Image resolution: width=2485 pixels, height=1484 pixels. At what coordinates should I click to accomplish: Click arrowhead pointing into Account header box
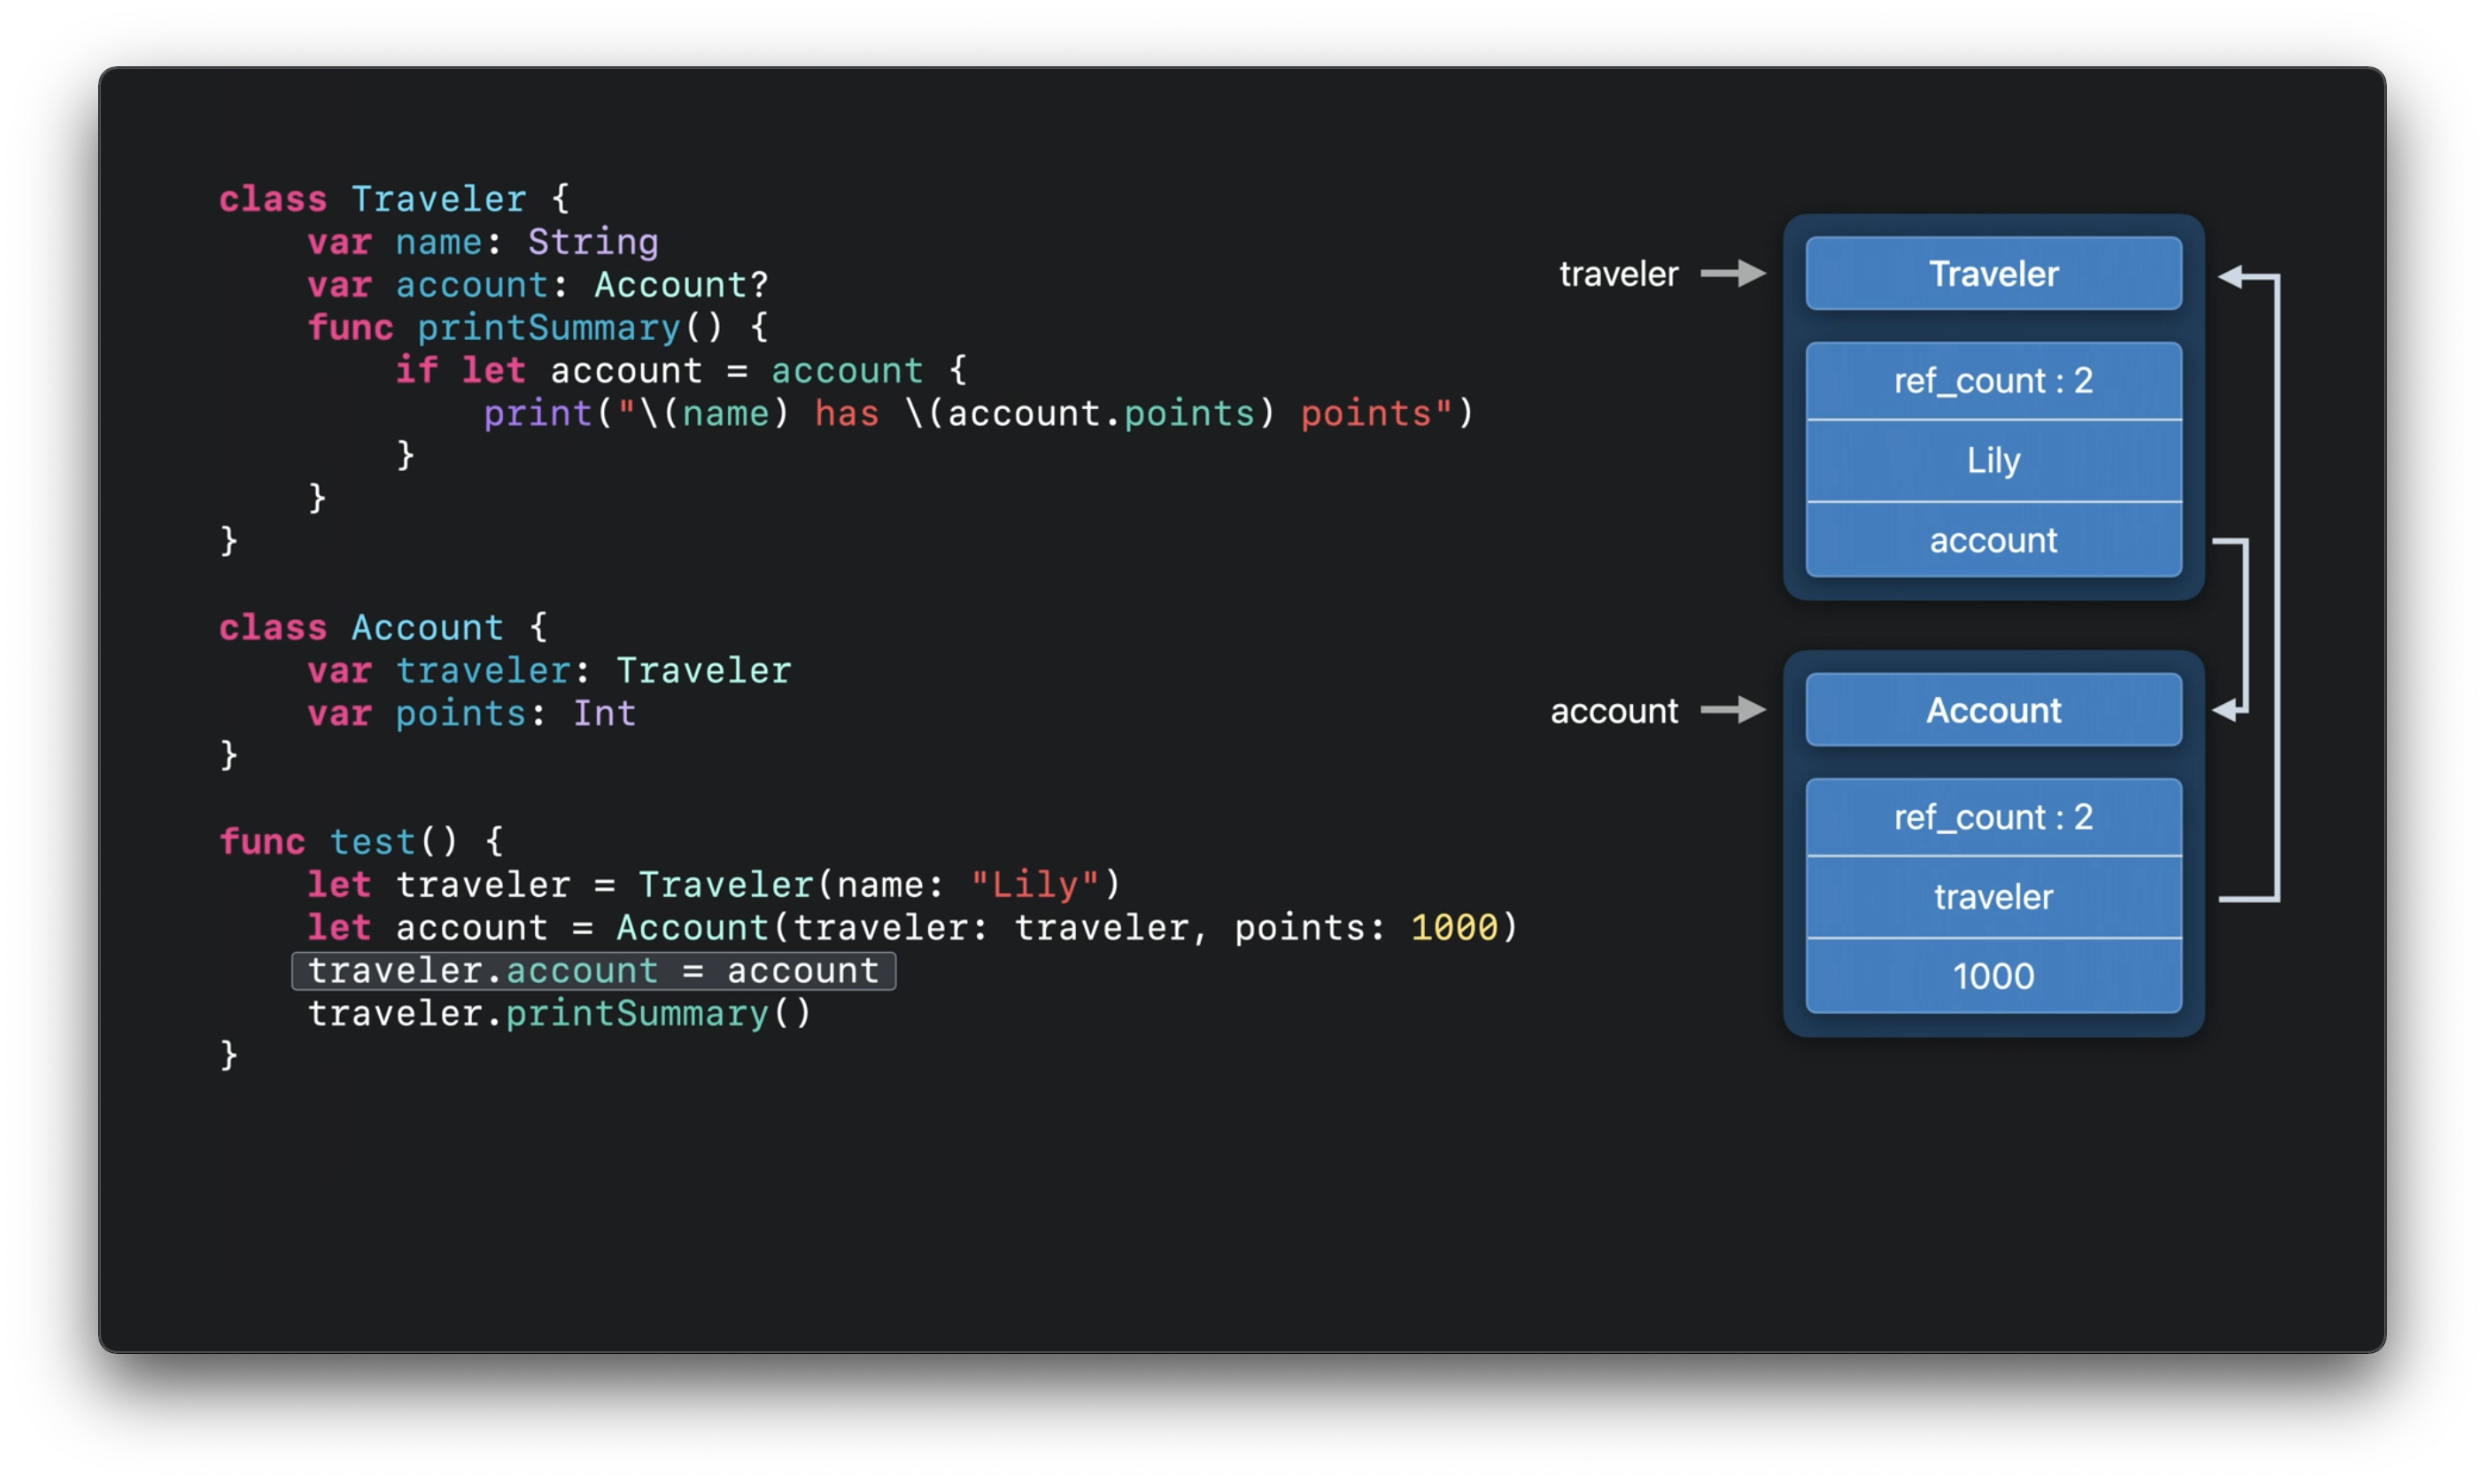[x=2227, y=710]
